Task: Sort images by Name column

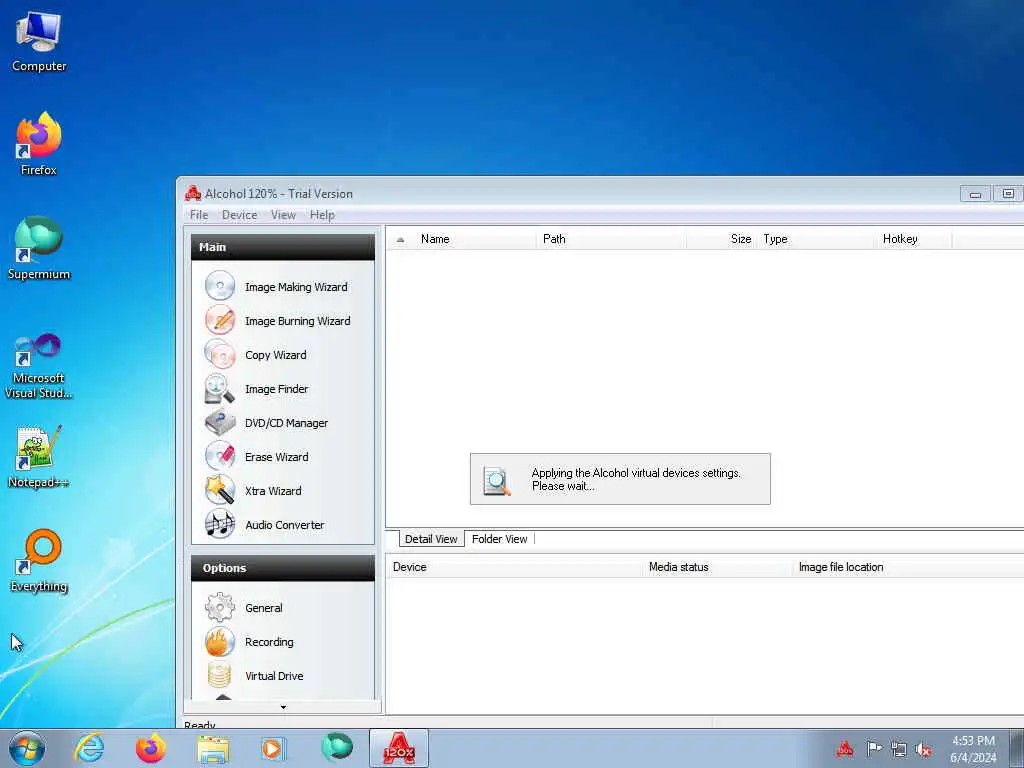Action: [x=475, y=239]
